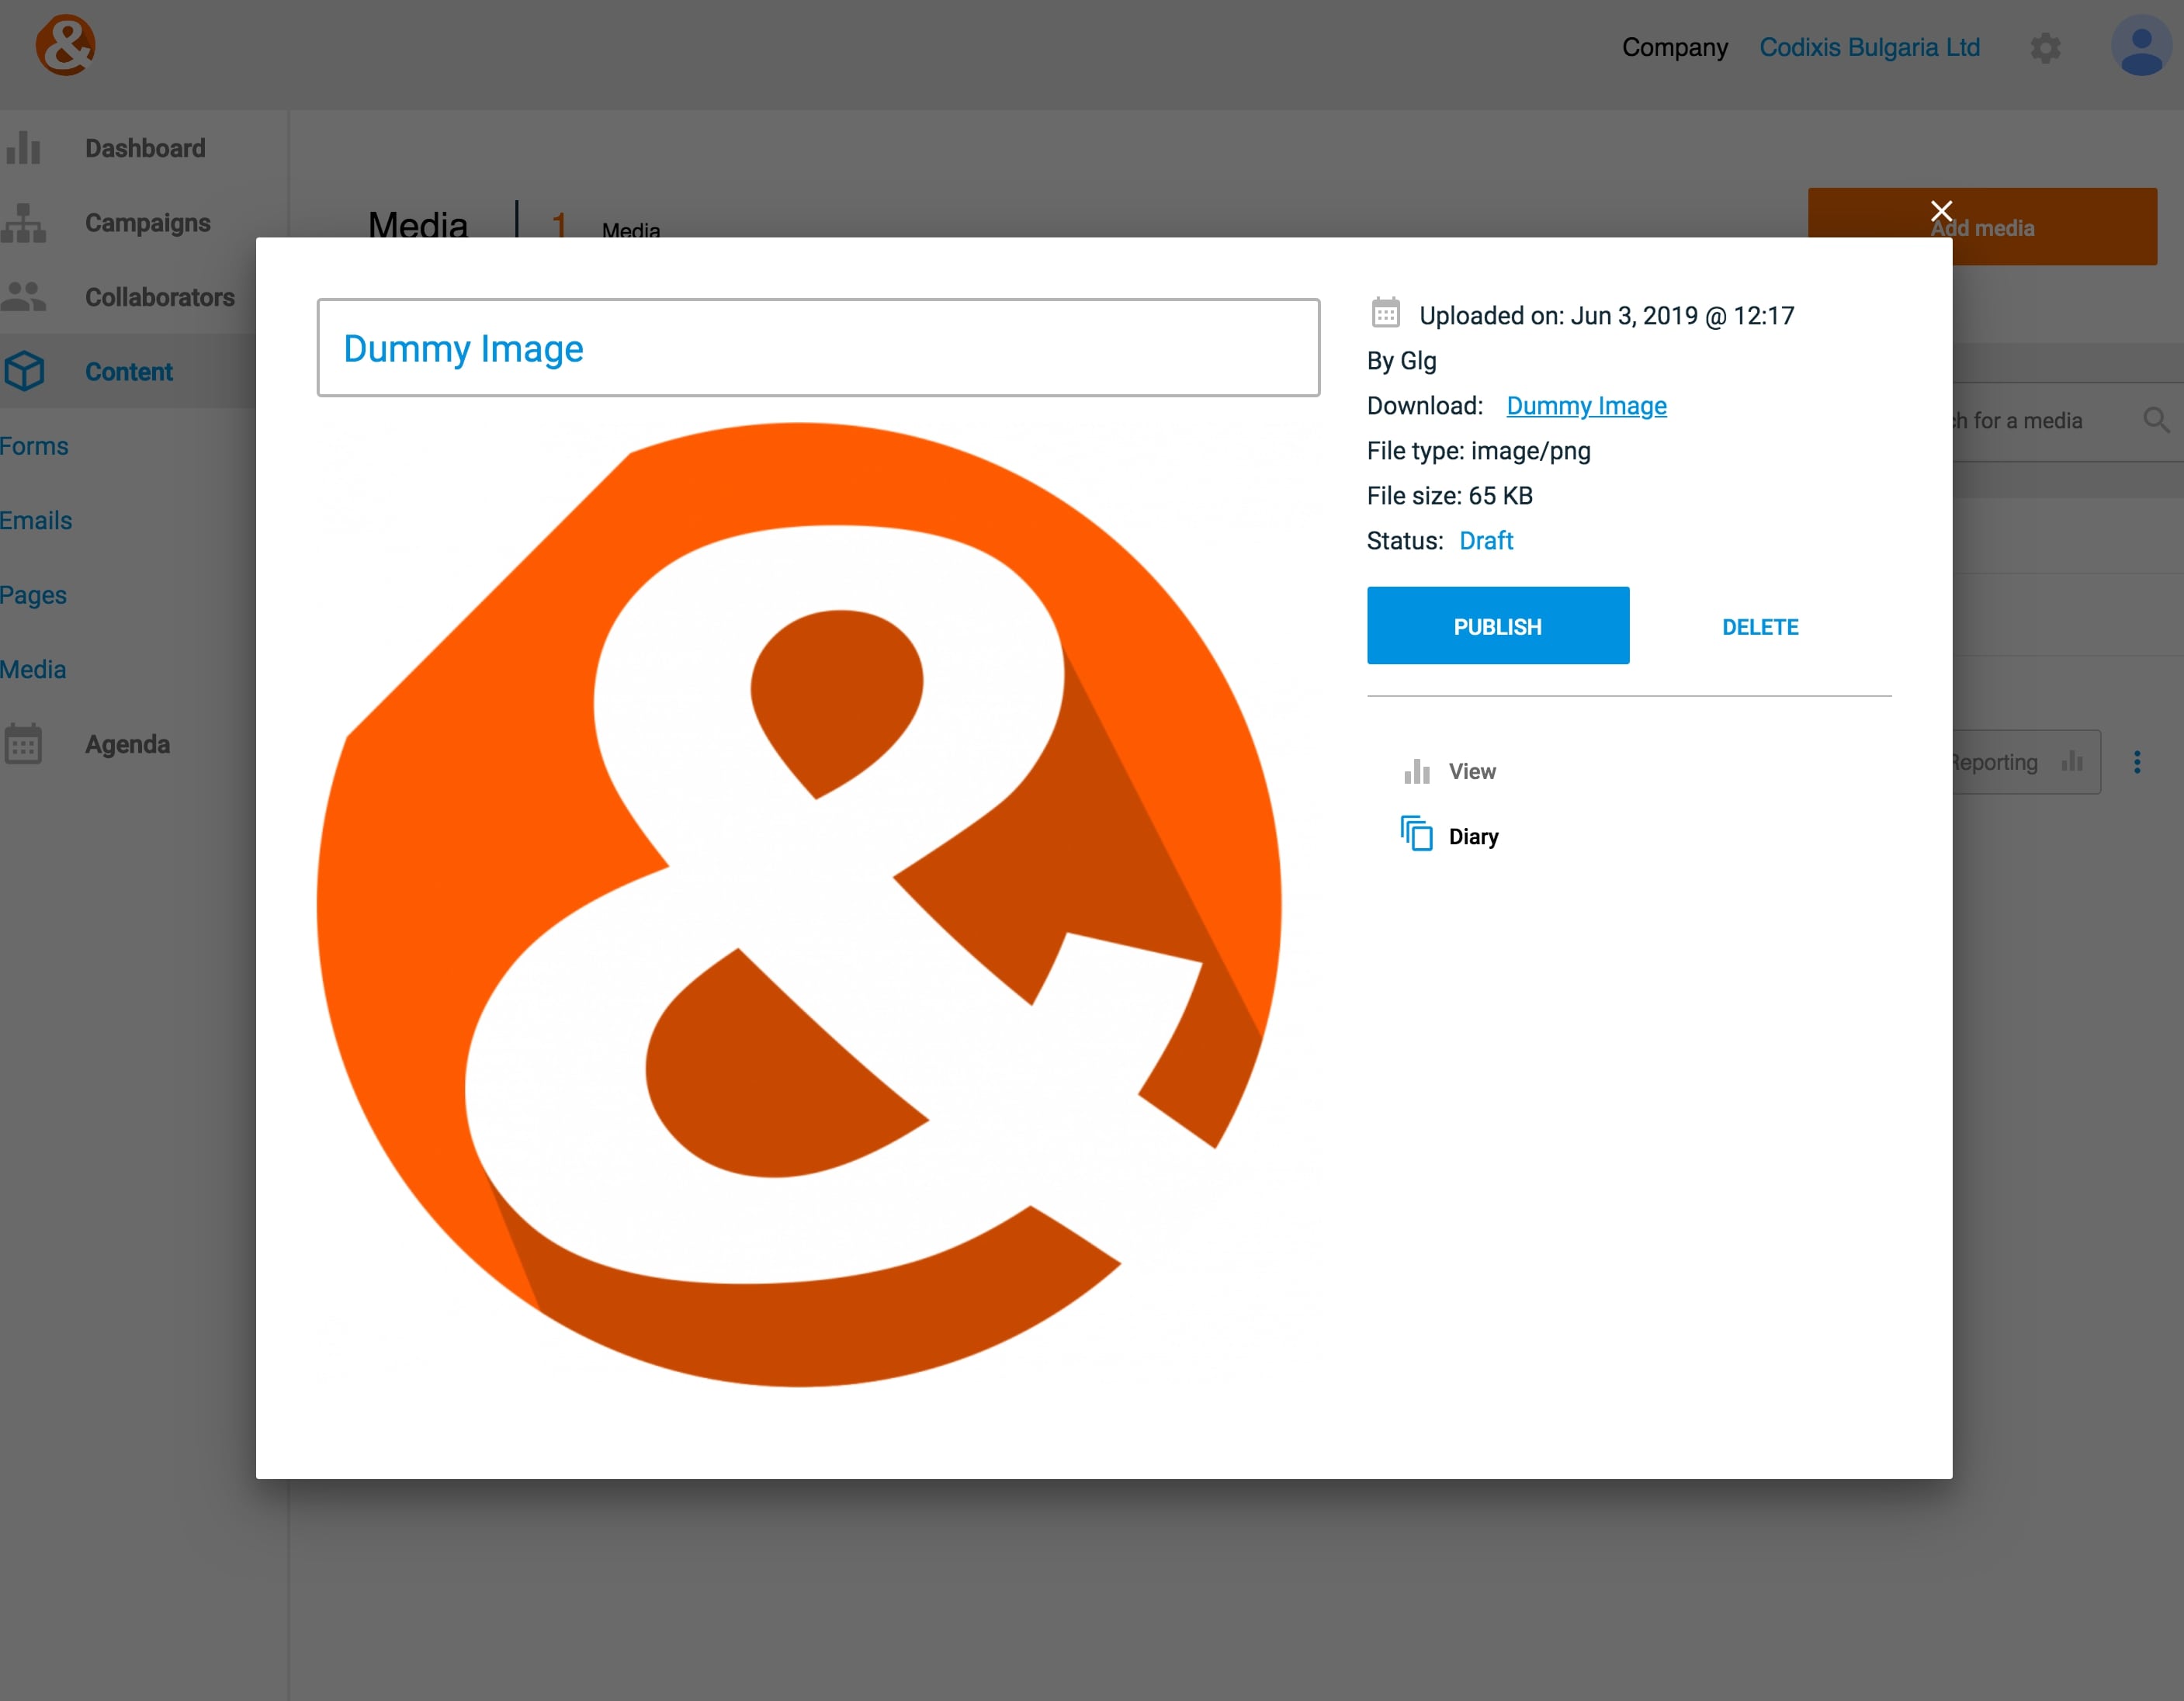Click the PUBLISH button
The width and height of the screenshot is (2184, 1701).
[1497, 626]
